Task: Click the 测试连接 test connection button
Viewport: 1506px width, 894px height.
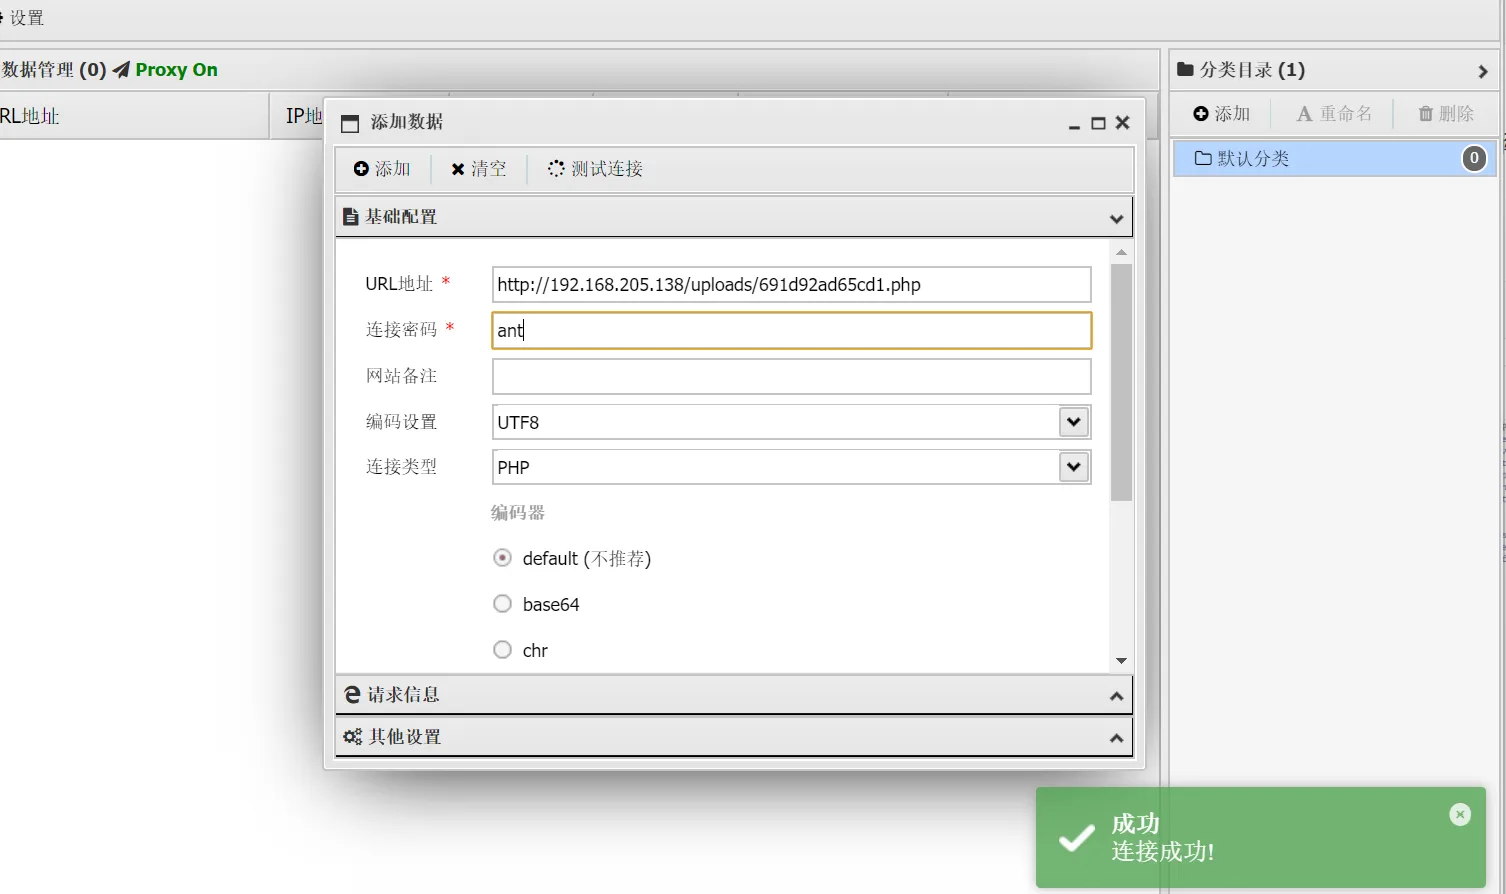Action: 595,169
